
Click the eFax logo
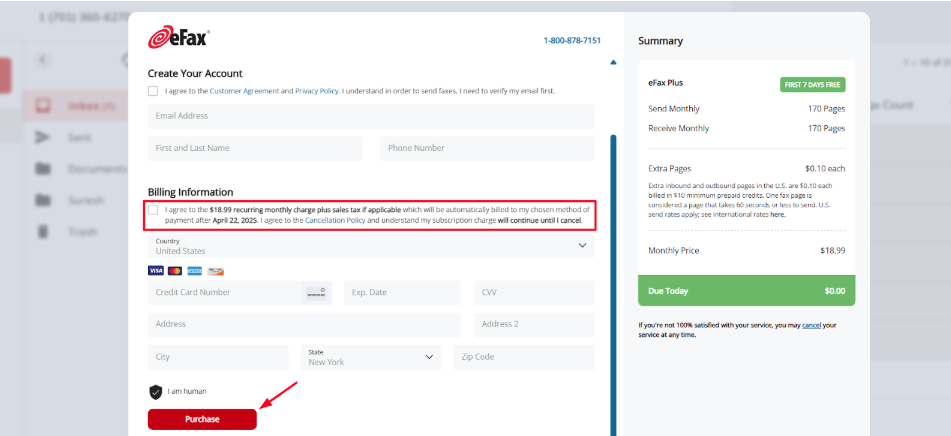pyautogui.click(x=179, y=37)
